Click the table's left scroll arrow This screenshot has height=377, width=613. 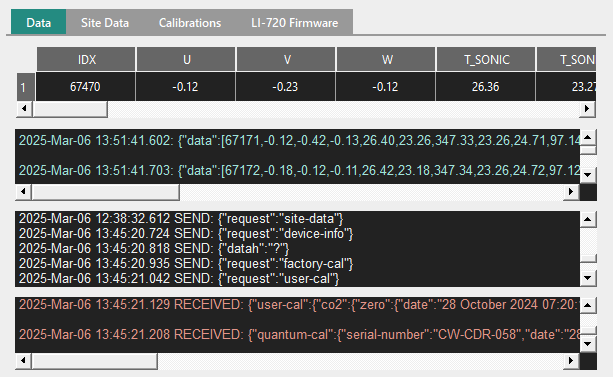(x=24, y=108)
